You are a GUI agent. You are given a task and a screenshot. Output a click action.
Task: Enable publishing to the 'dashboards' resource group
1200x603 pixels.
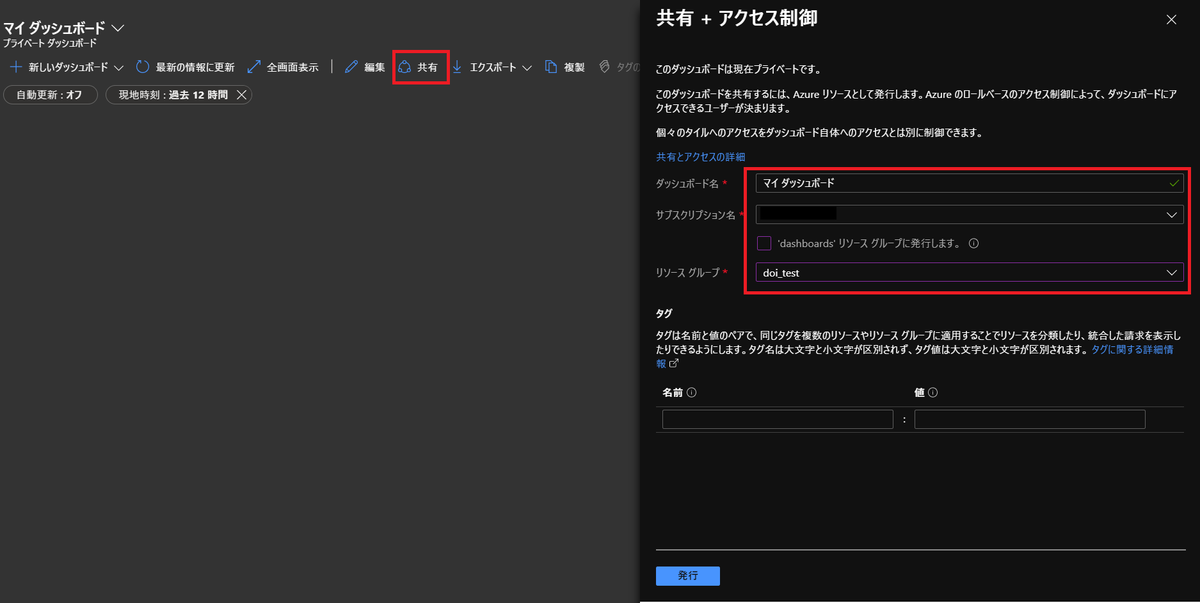(x=762, y=242)
